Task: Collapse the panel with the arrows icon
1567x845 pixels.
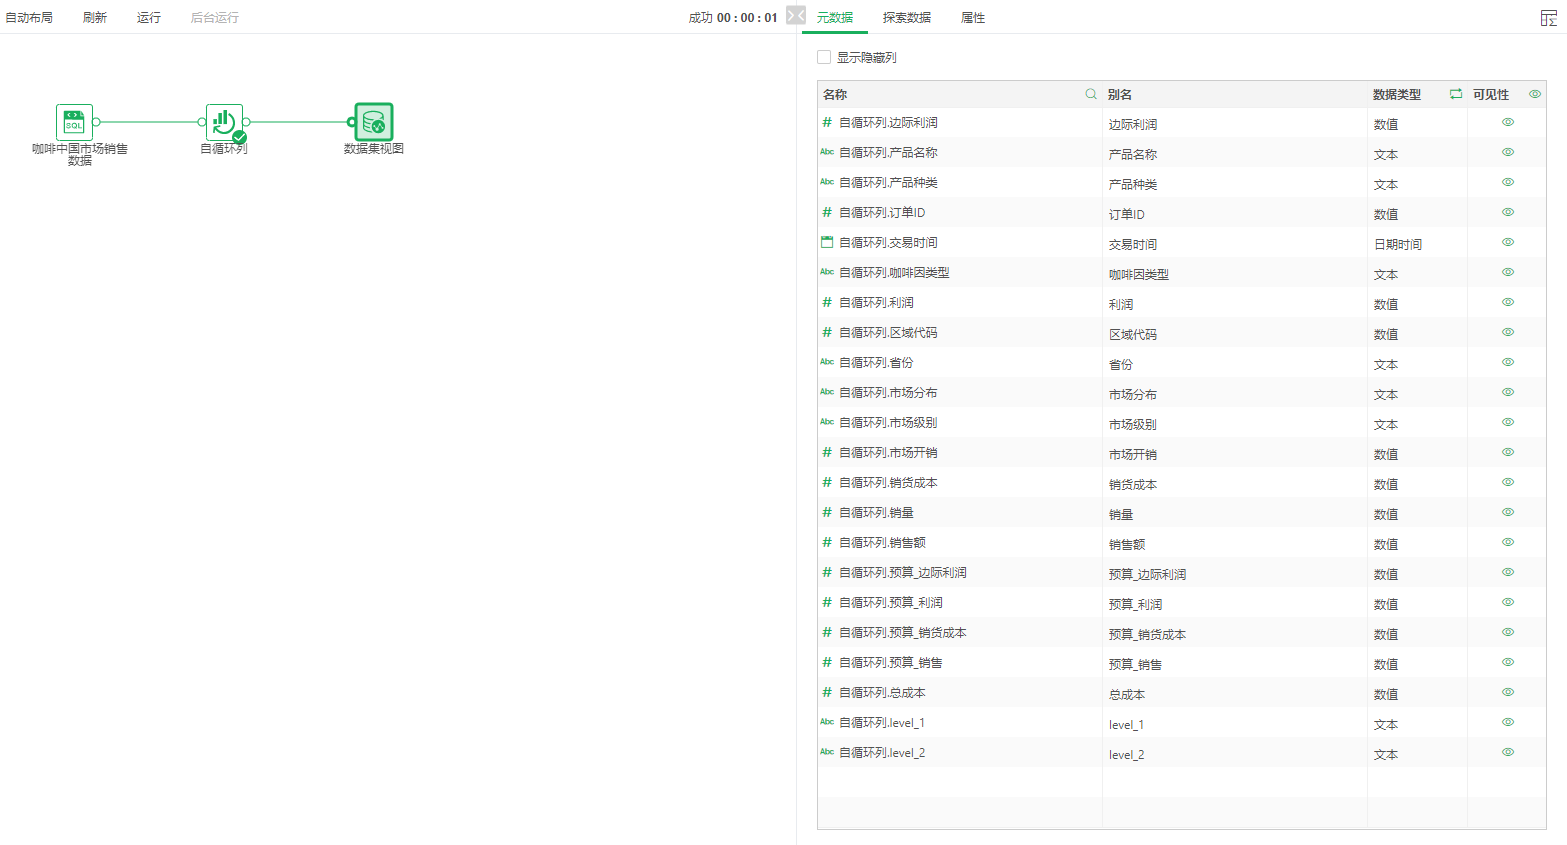Action: pyautogui.click(x=796, y=16)
